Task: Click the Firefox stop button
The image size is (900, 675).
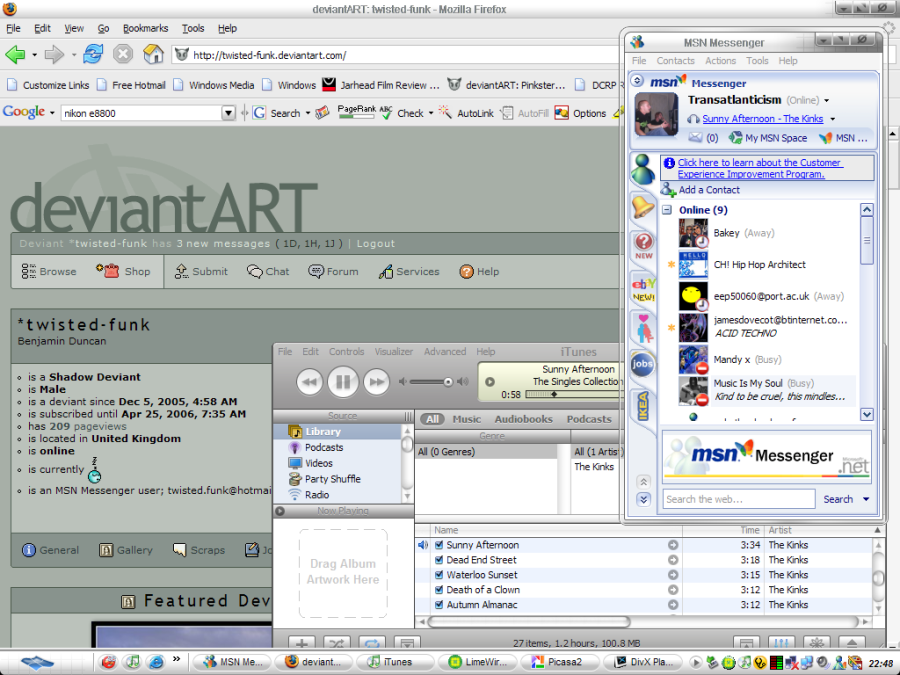Action: [123, 55]
